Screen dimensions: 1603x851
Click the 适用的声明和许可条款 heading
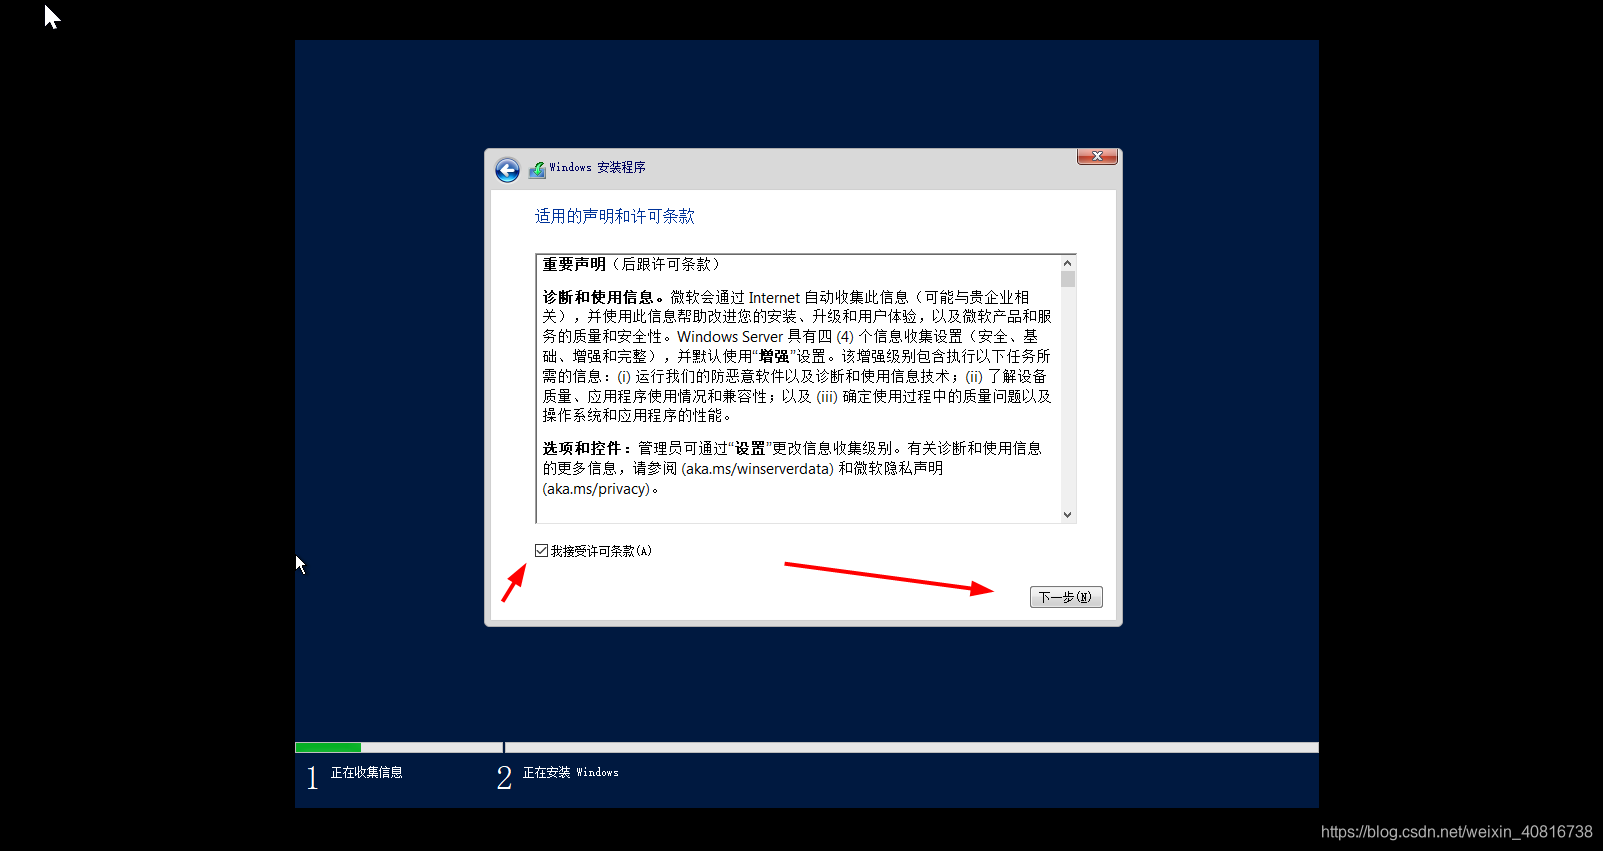(x=614, y=216)
